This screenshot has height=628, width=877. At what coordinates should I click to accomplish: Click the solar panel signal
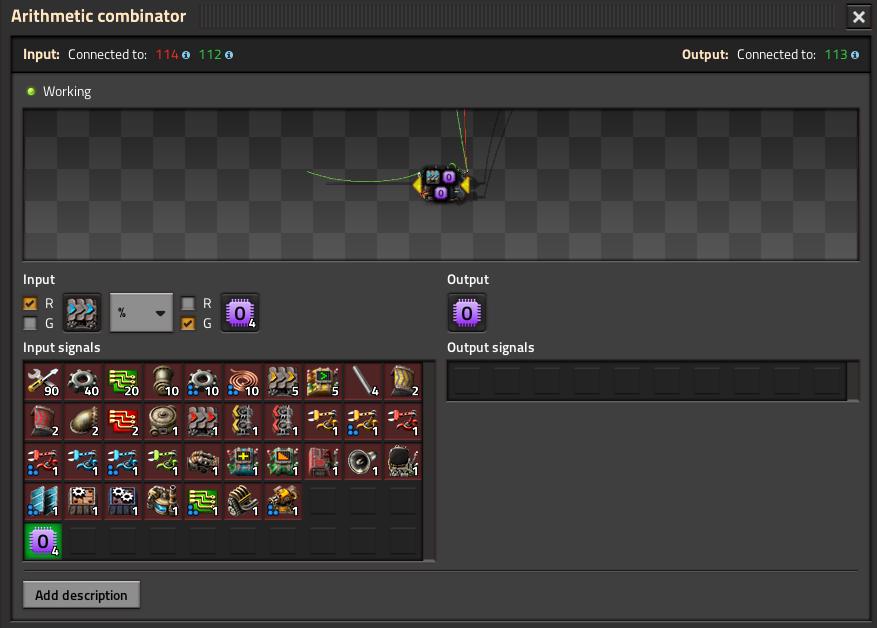pos(44,502)
